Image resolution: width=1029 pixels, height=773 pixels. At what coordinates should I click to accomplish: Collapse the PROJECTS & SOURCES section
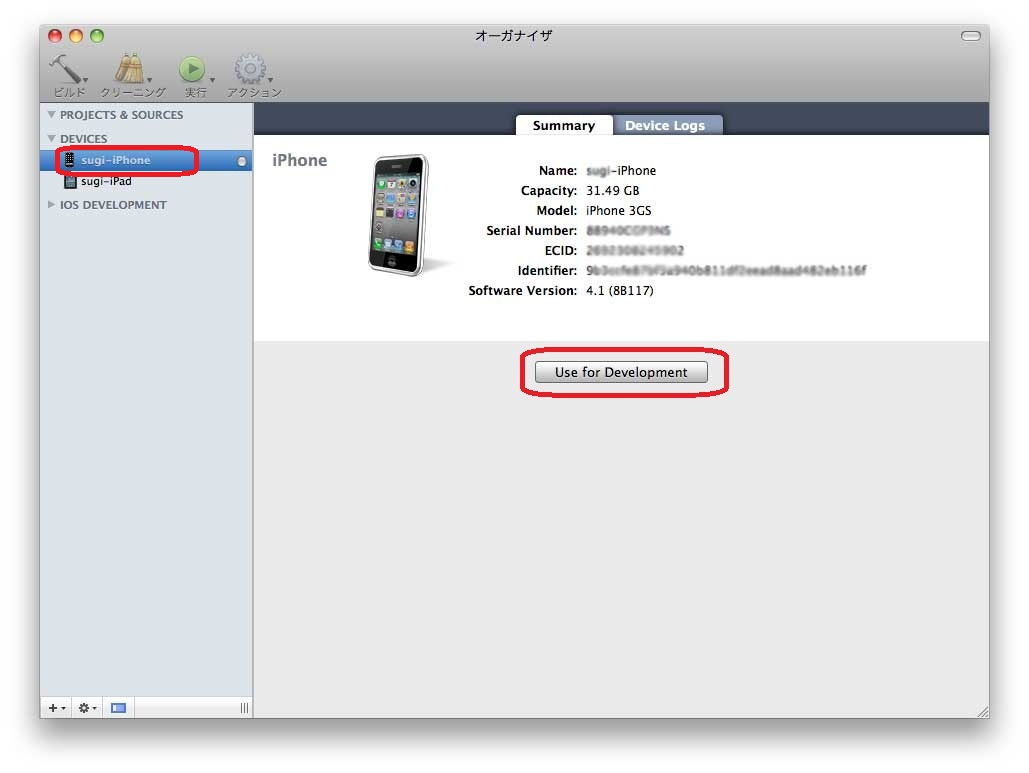pyautogui.click(x=52, y=115)
